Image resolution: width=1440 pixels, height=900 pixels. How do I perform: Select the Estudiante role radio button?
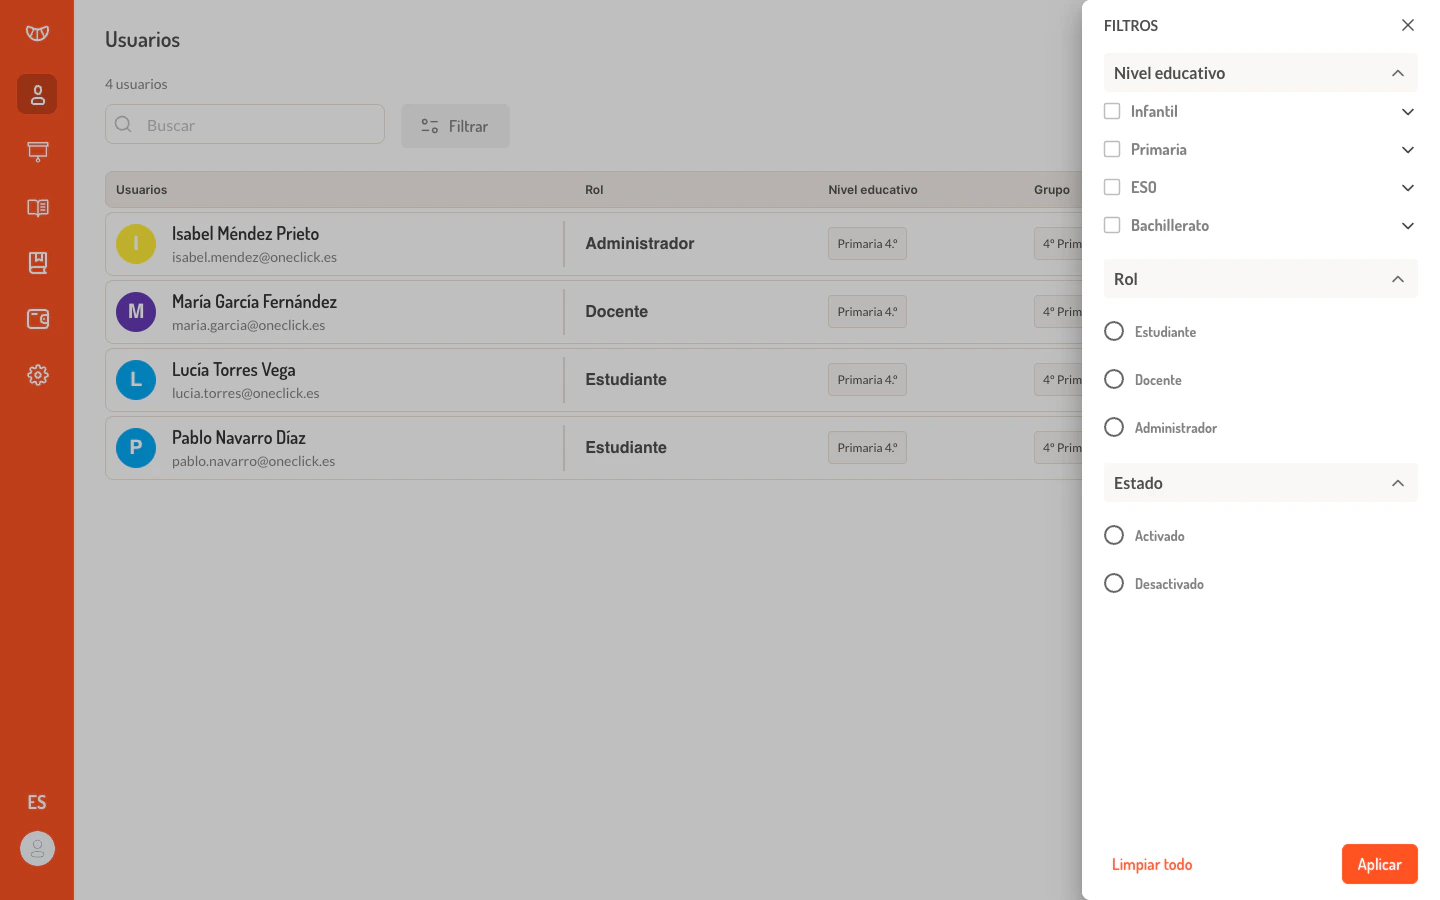1114,331
